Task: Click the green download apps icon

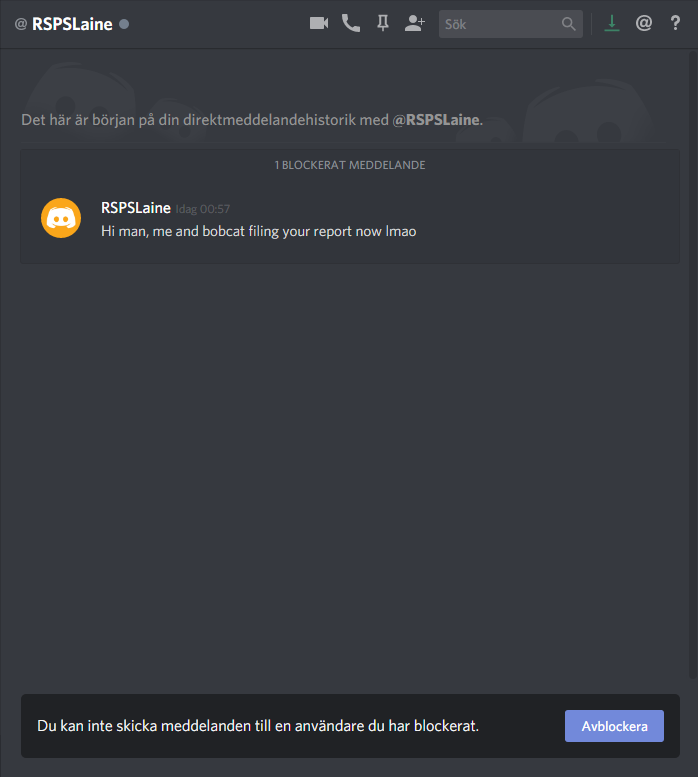Action: tap(612, 23)
